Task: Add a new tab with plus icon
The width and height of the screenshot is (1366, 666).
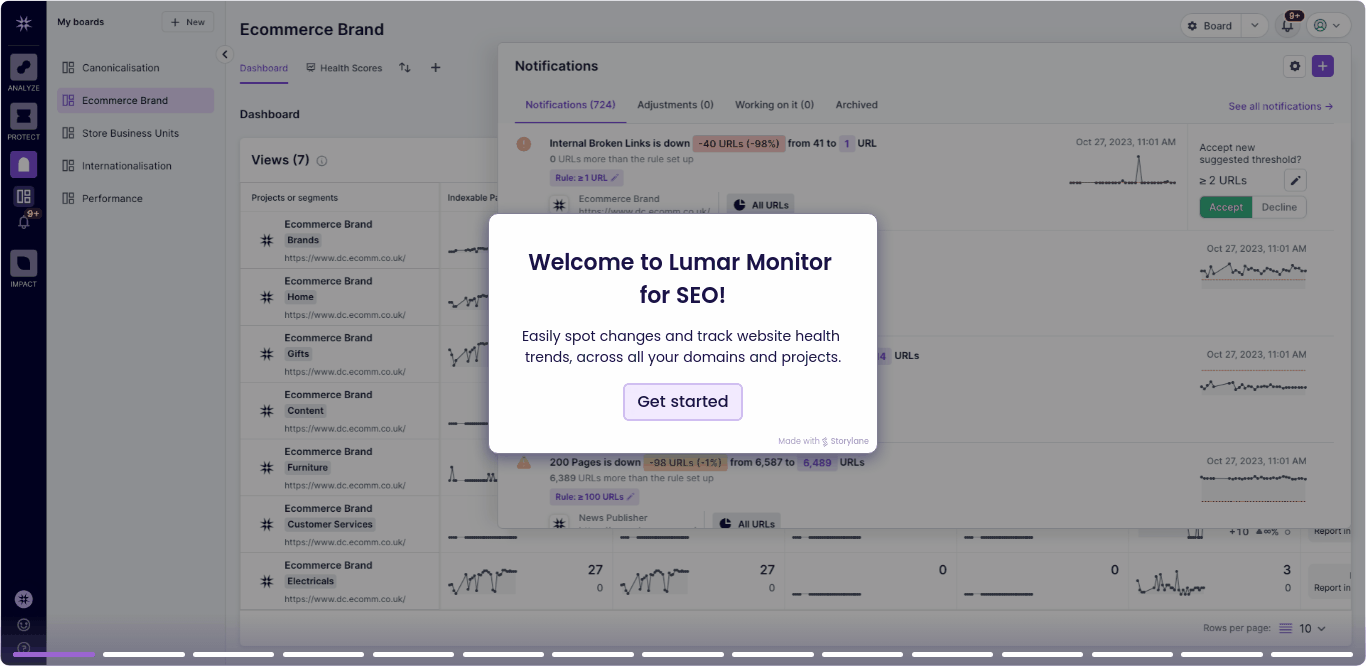Action: (435, 68)
